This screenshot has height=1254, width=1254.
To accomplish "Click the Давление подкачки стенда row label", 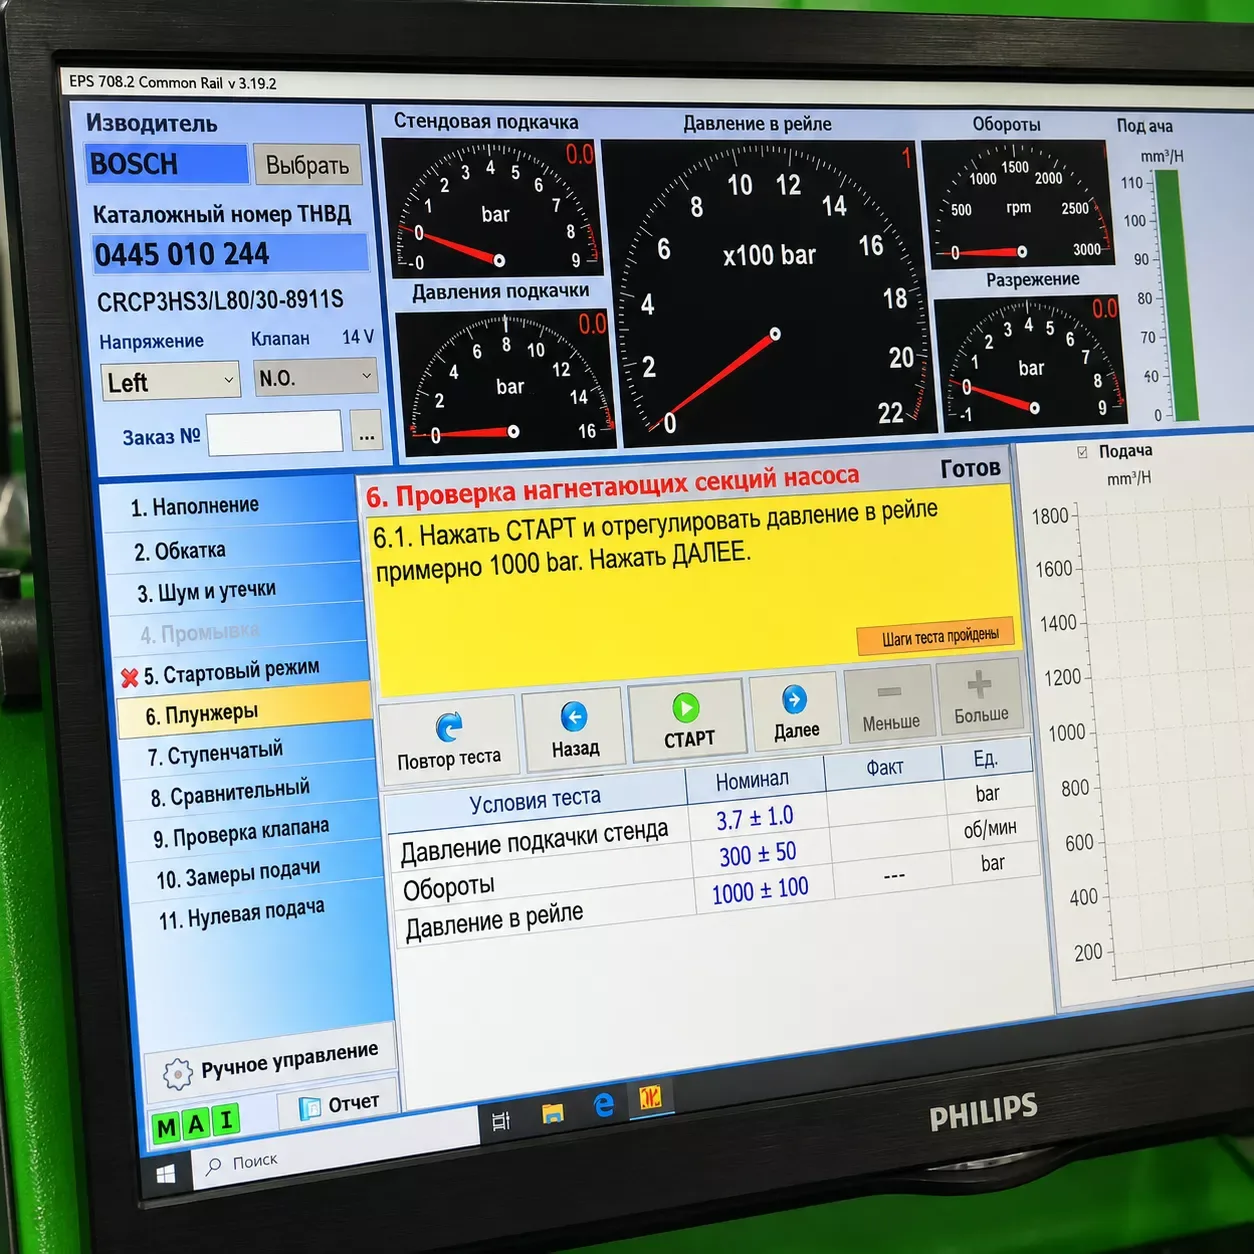I will pos(534,840).
